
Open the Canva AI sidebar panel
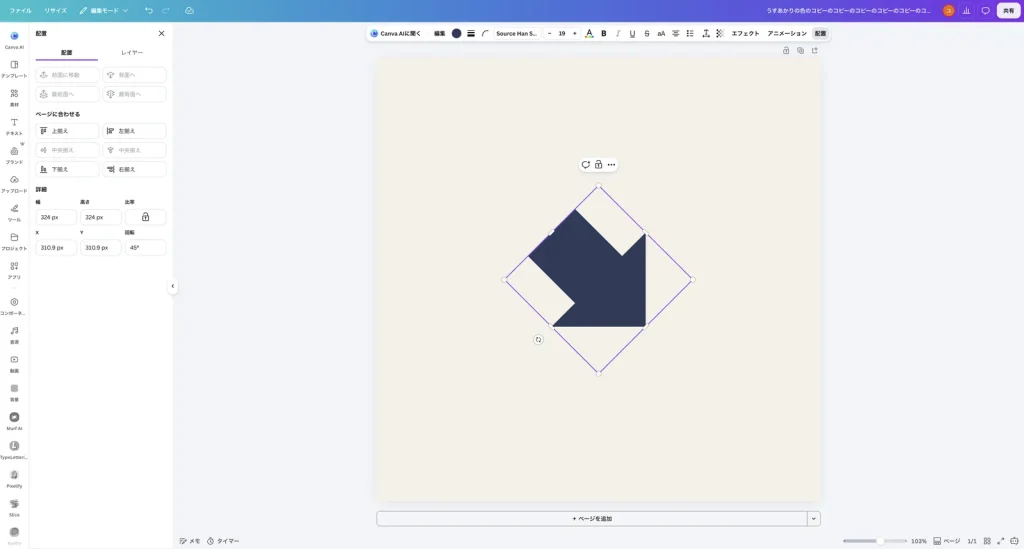coord(14,39)
